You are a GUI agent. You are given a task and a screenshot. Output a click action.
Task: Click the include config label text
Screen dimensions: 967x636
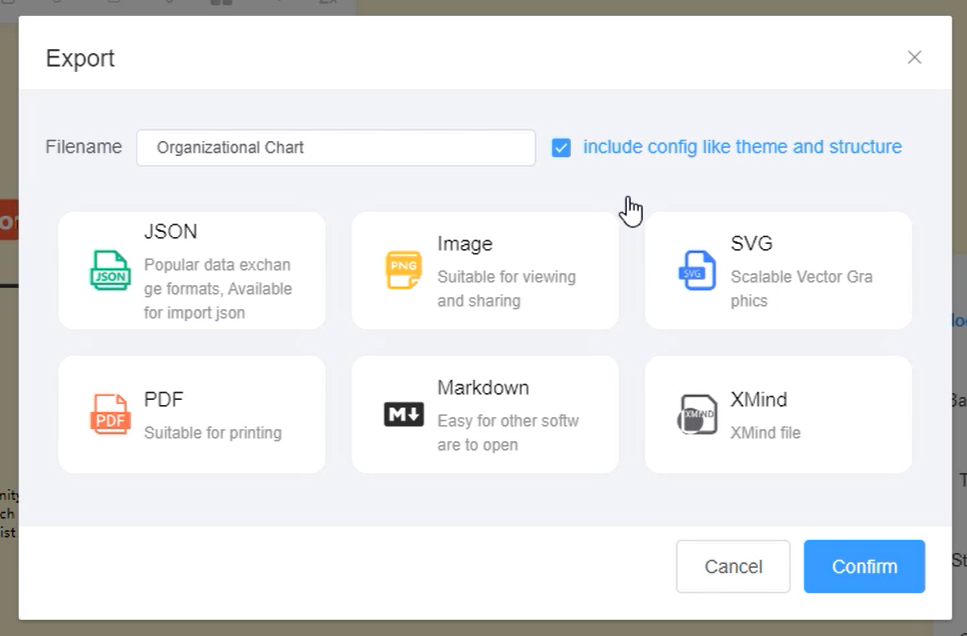pos(742,147)
